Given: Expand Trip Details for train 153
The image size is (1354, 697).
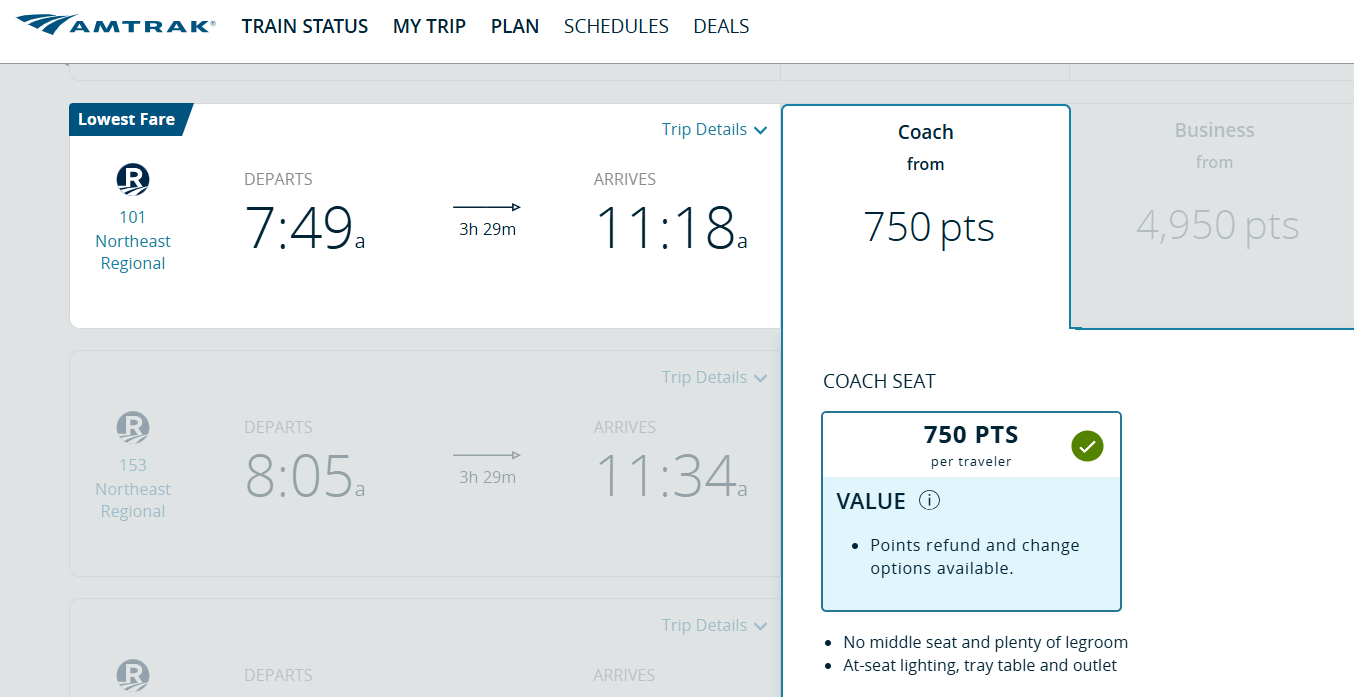Looking at the screenshot, I should click(714, 377).
